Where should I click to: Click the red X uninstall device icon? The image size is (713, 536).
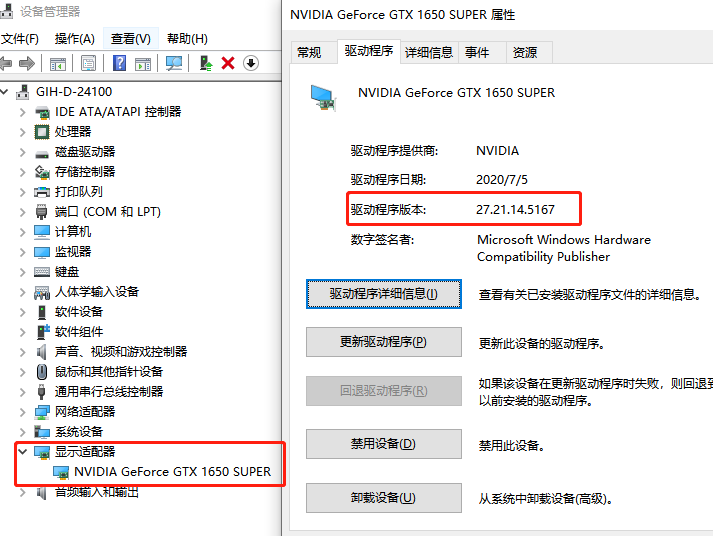(x=228, y=63)
